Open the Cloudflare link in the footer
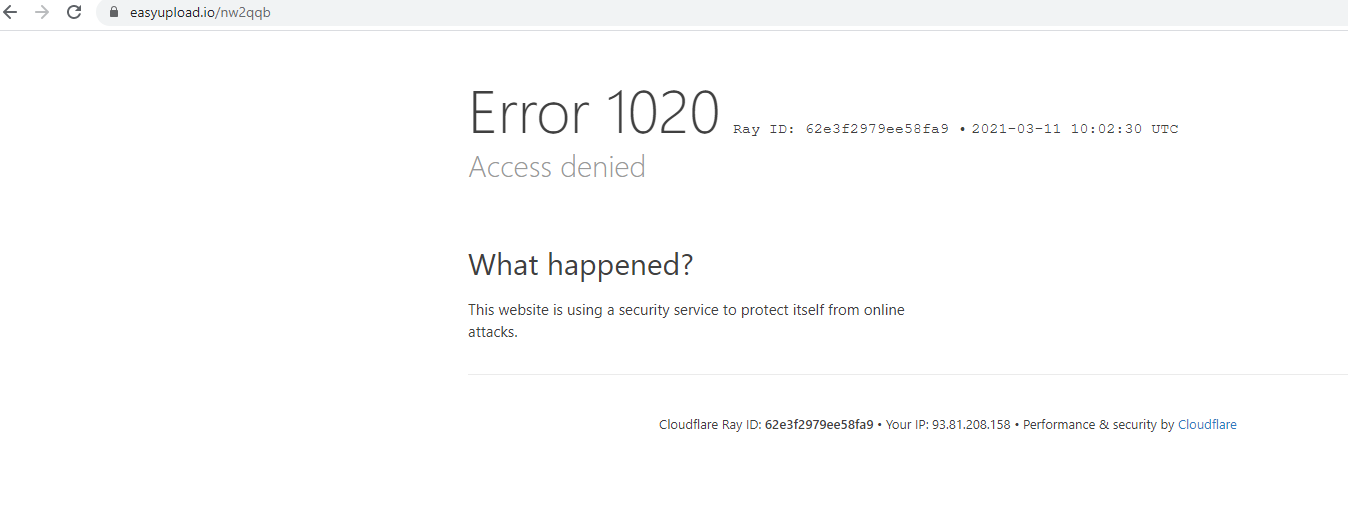Image resolution: width=1348 pixels, height=511 pixels. coord(1207,425)
